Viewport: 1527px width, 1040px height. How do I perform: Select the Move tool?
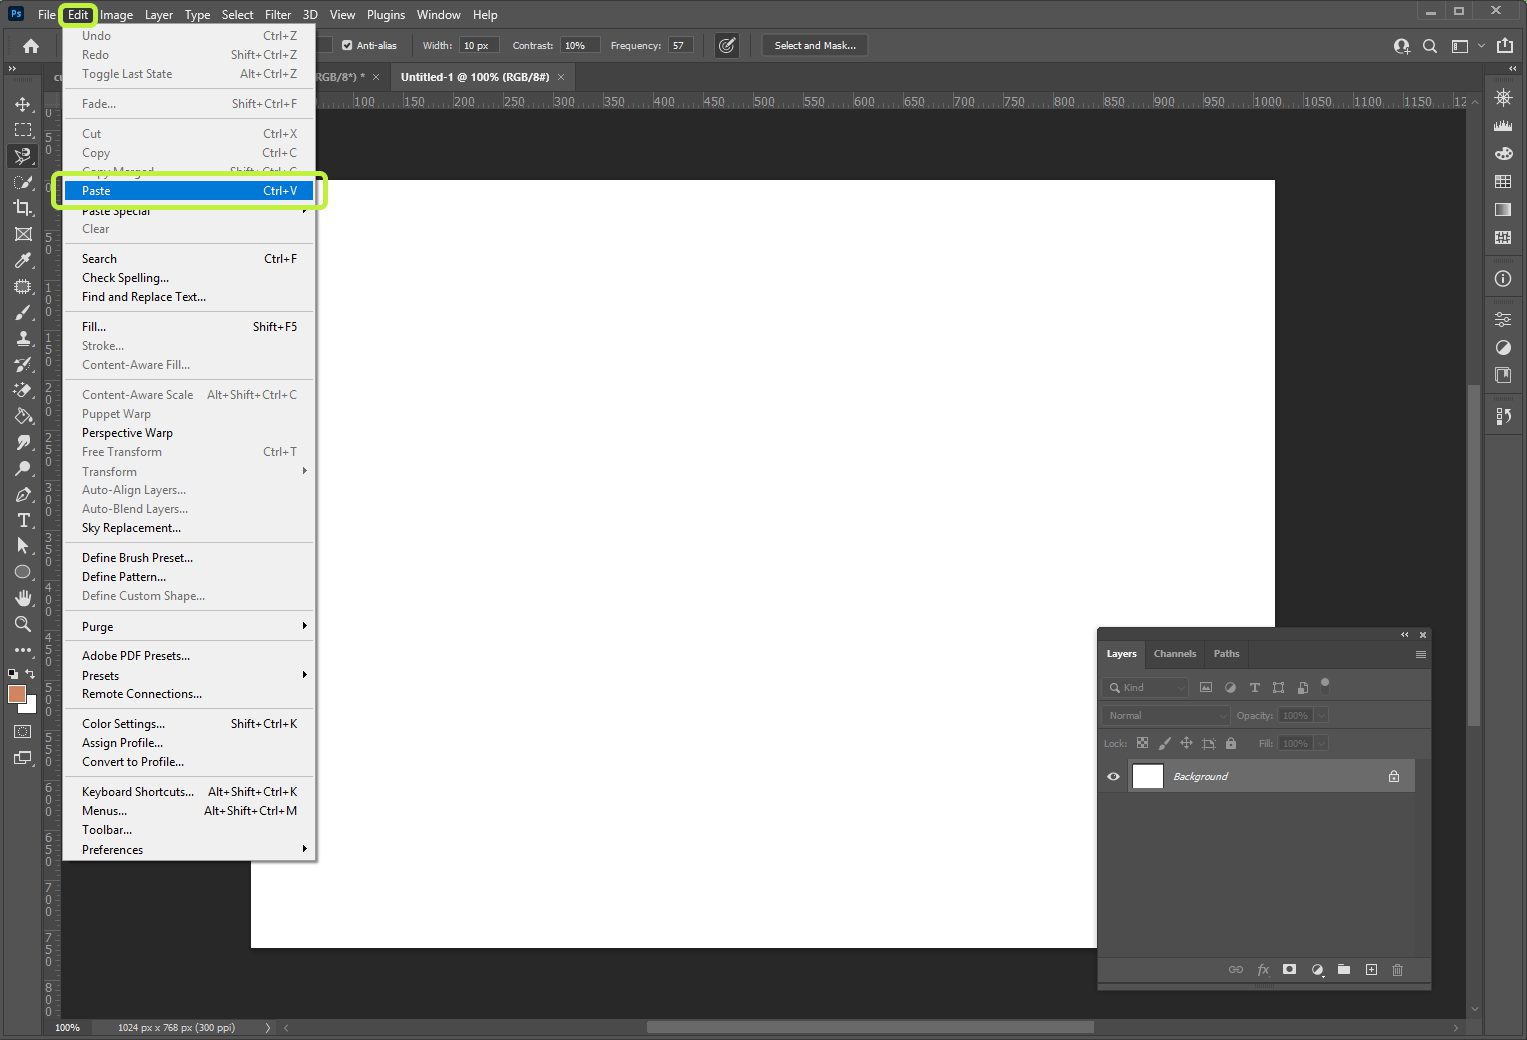tap(23, 104)
